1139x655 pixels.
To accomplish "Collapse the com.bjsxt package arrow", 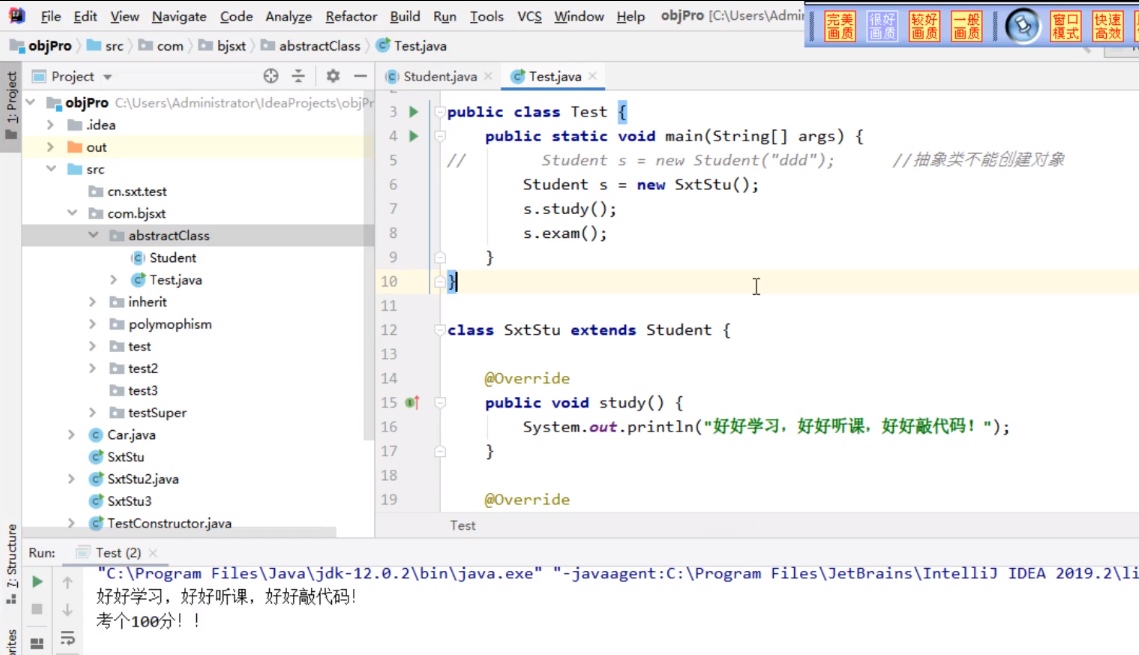I will 72,213.
